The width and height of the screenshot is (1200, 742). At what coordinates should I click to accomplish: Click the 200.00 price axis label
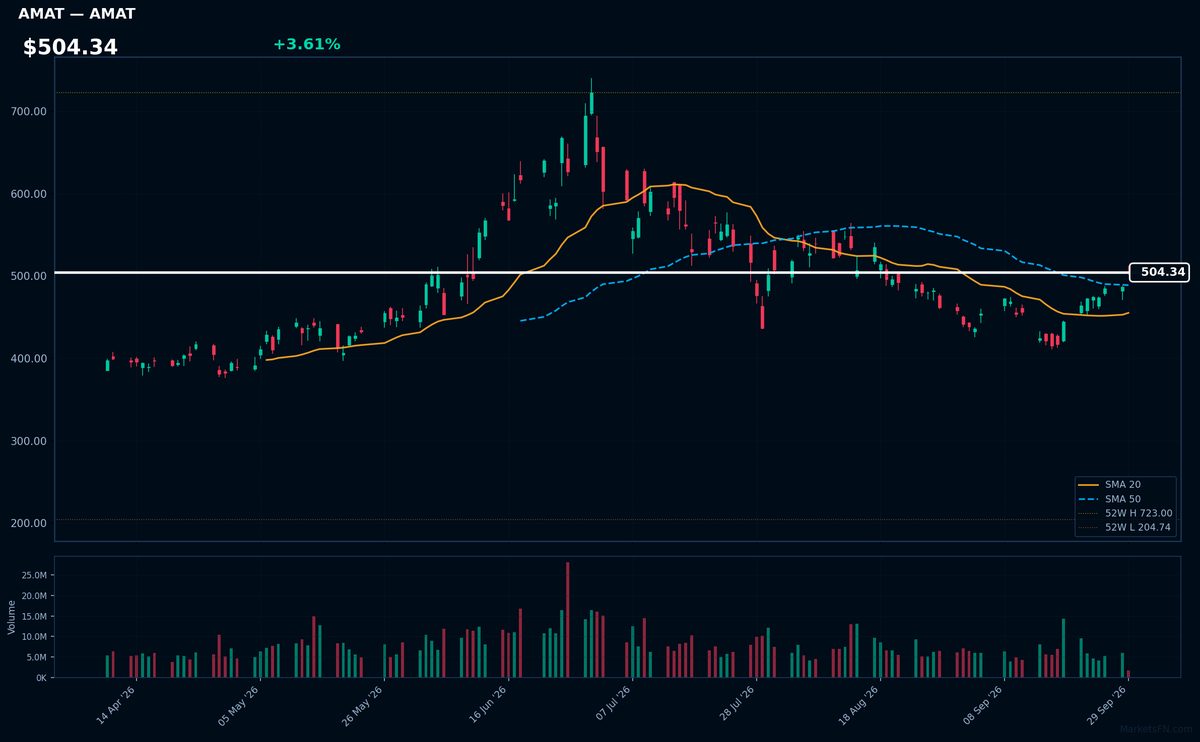(30, 524)
